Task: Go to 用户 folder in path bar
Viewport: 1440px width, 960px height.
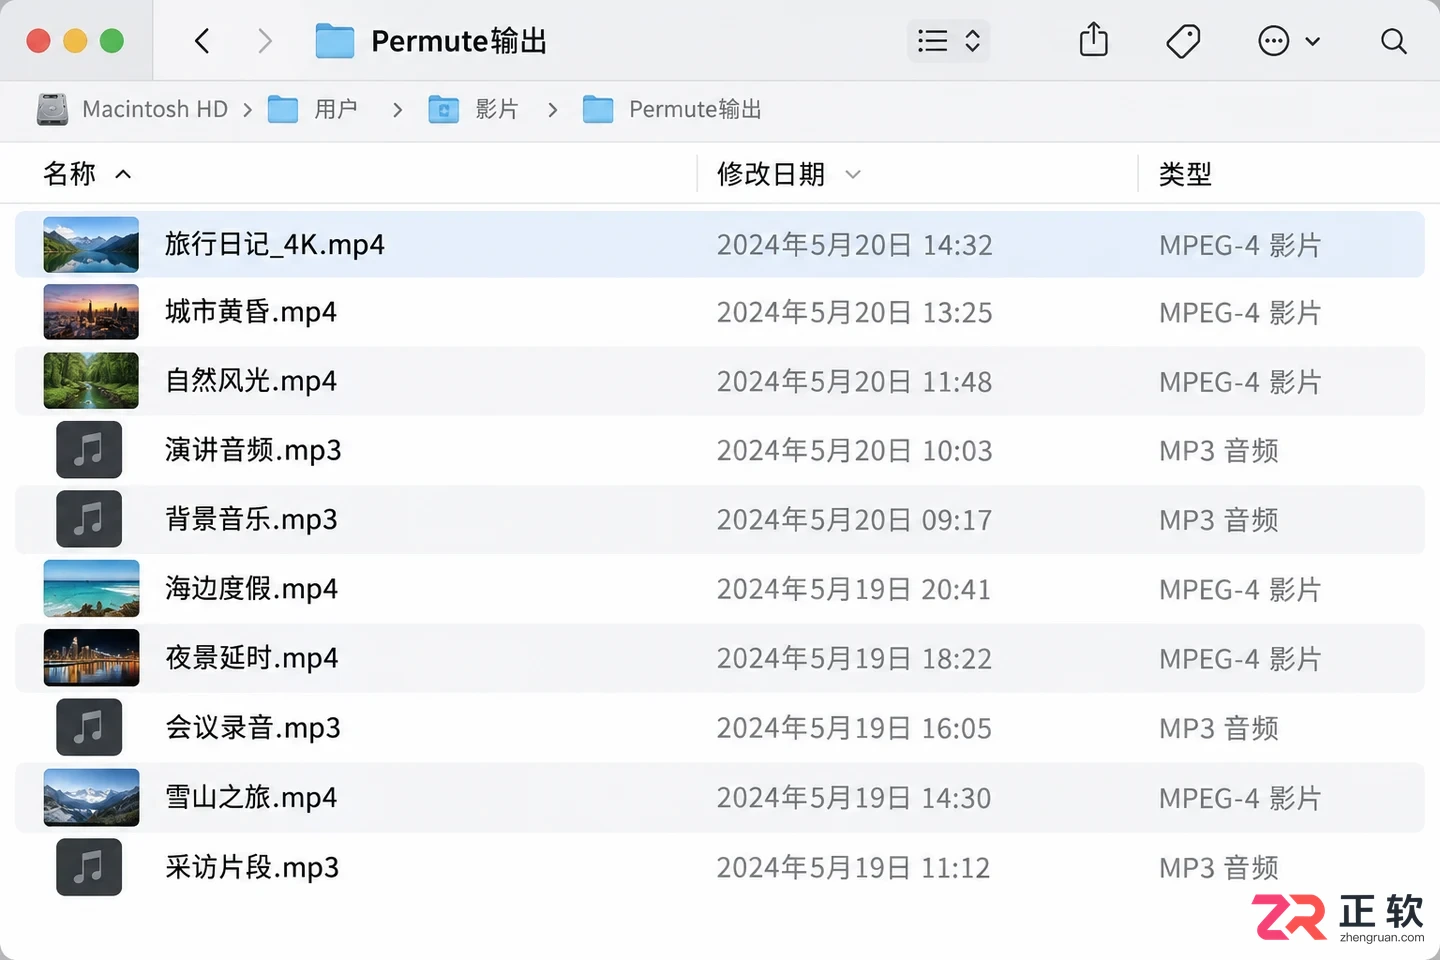Action: (313, 109)
